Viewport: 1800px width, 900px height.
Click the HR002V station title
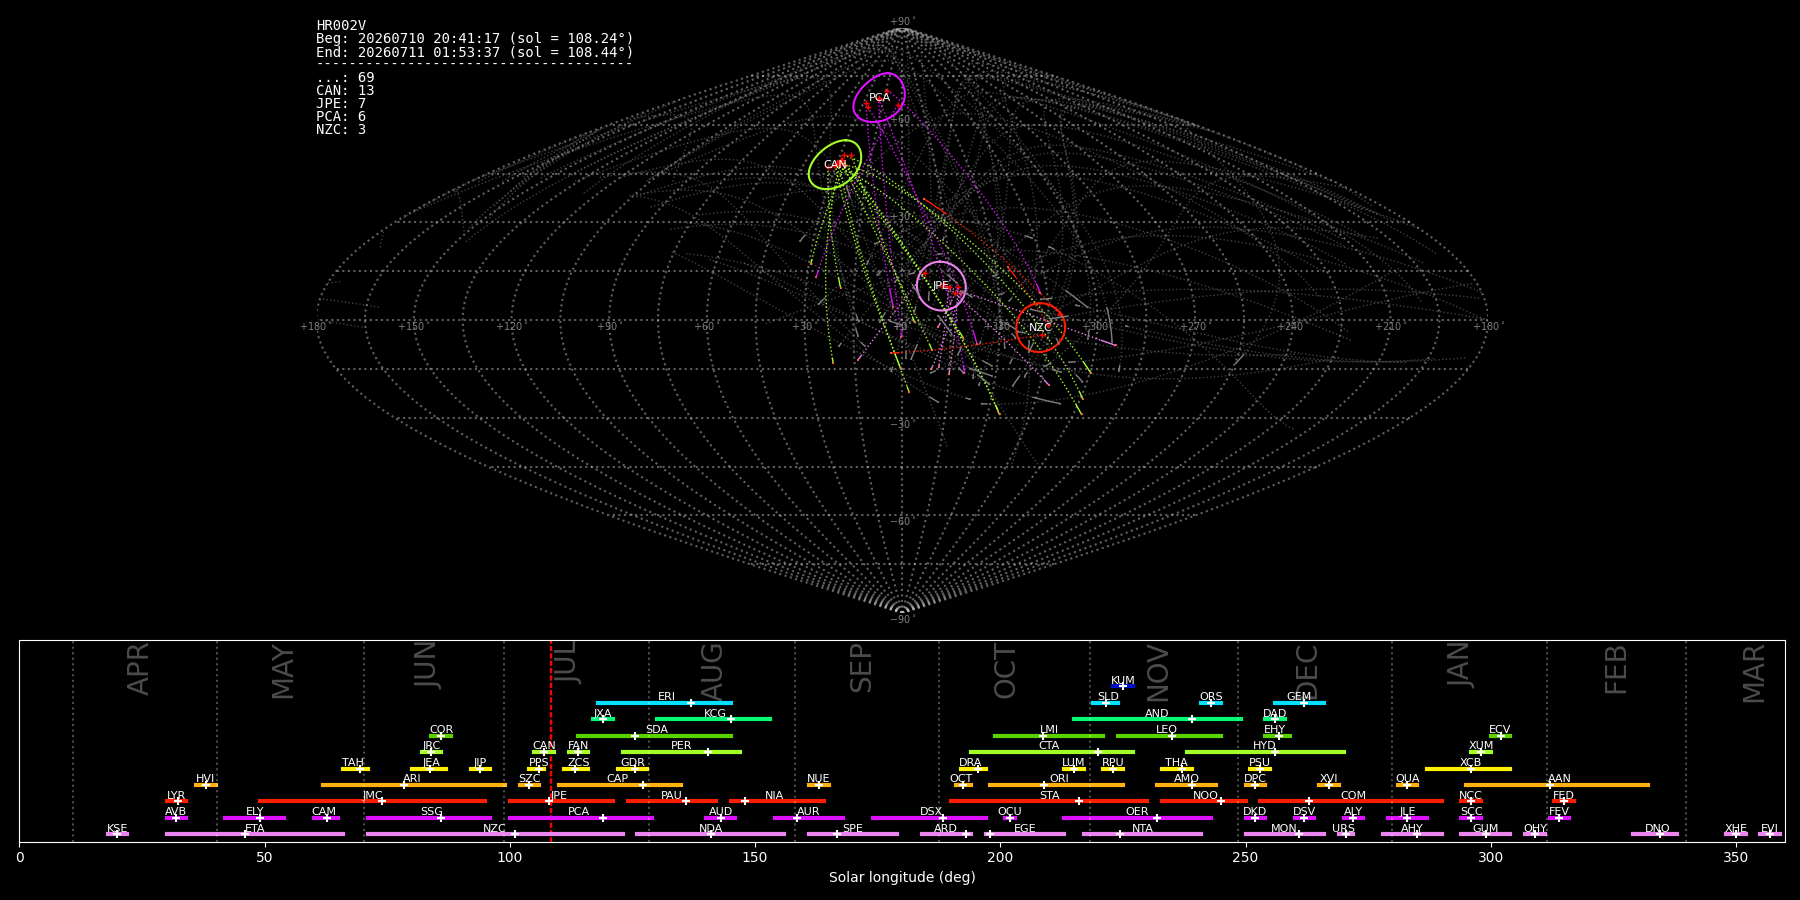pos(341,26)
